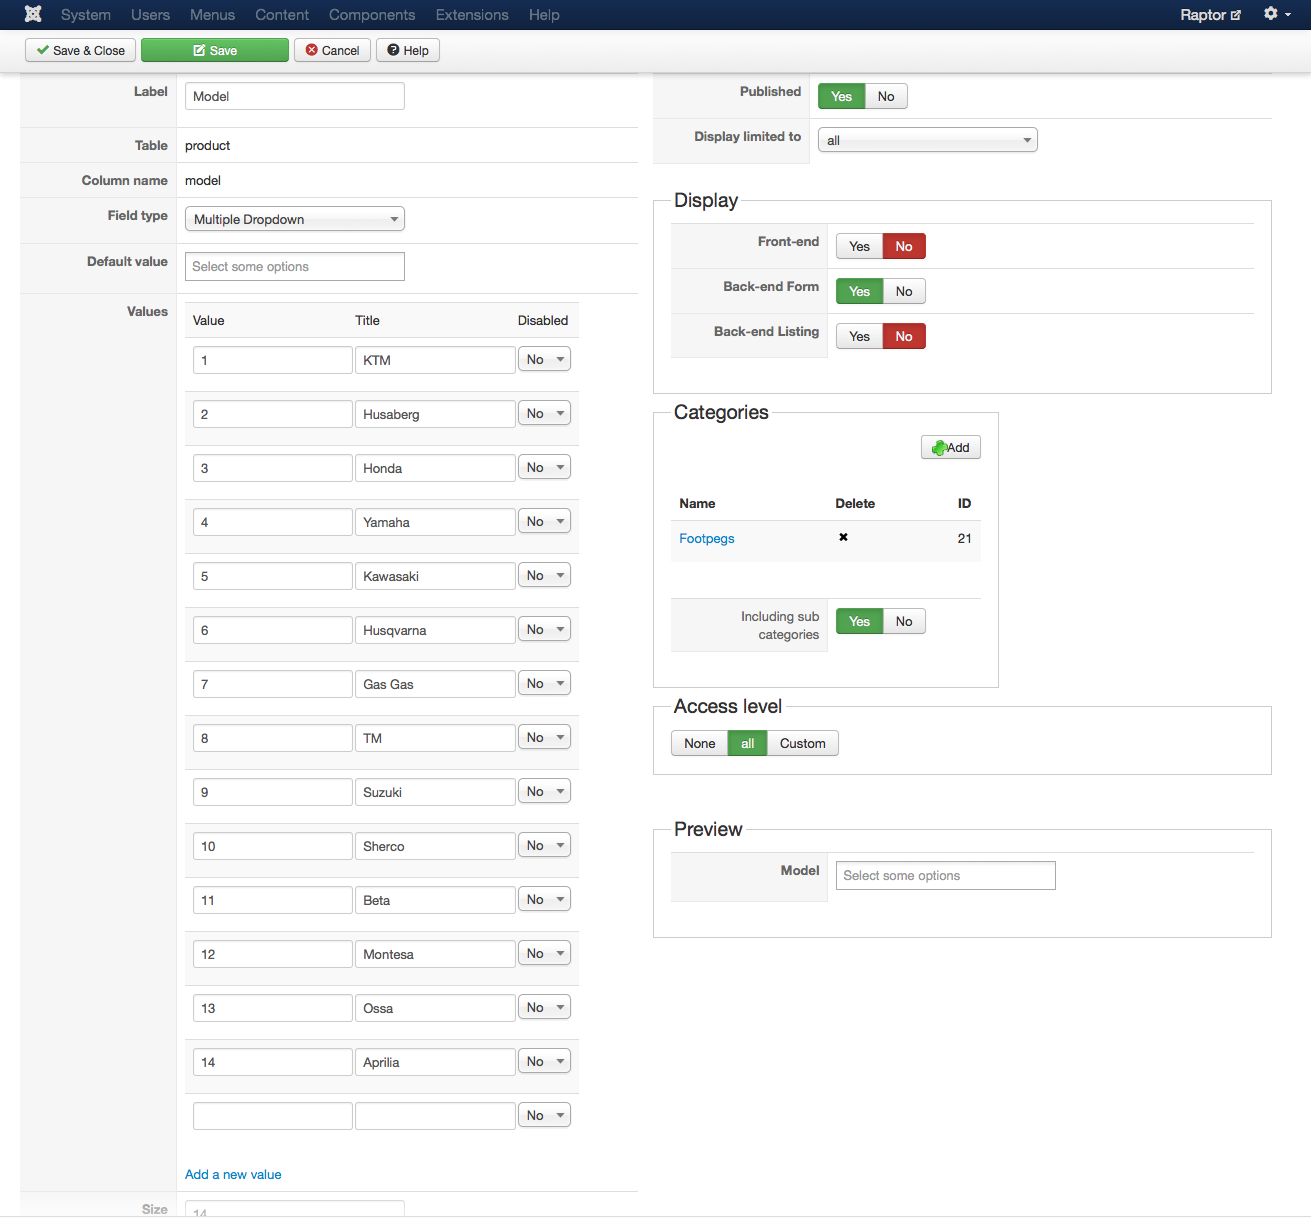Image resolution: width=1311 pixels, height=1218 pixels.
Task: Click the empty title field in last row
Action: click(x=435, y=1116)
